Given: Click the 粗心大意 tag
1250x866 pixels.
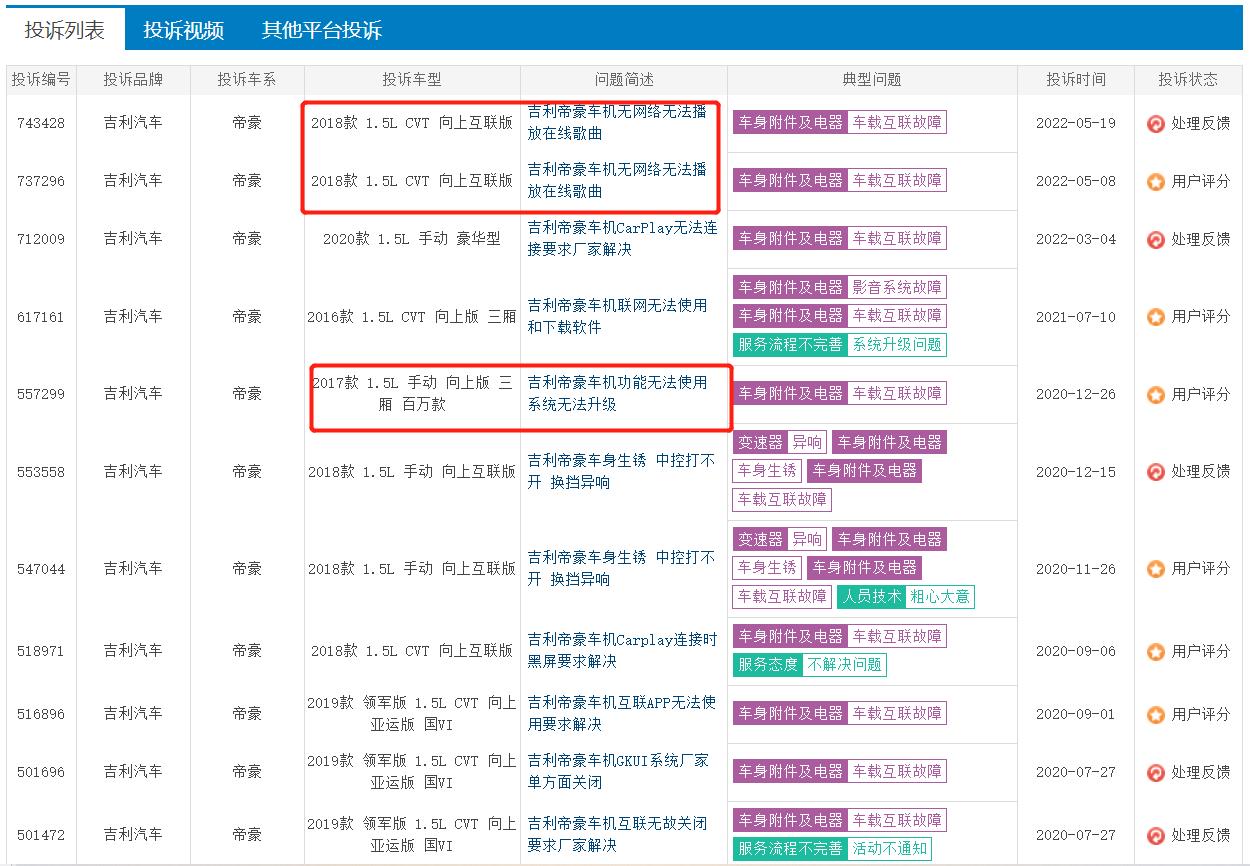Looking at the screenshot, I should pyautogui.click(x=939, y=597).
